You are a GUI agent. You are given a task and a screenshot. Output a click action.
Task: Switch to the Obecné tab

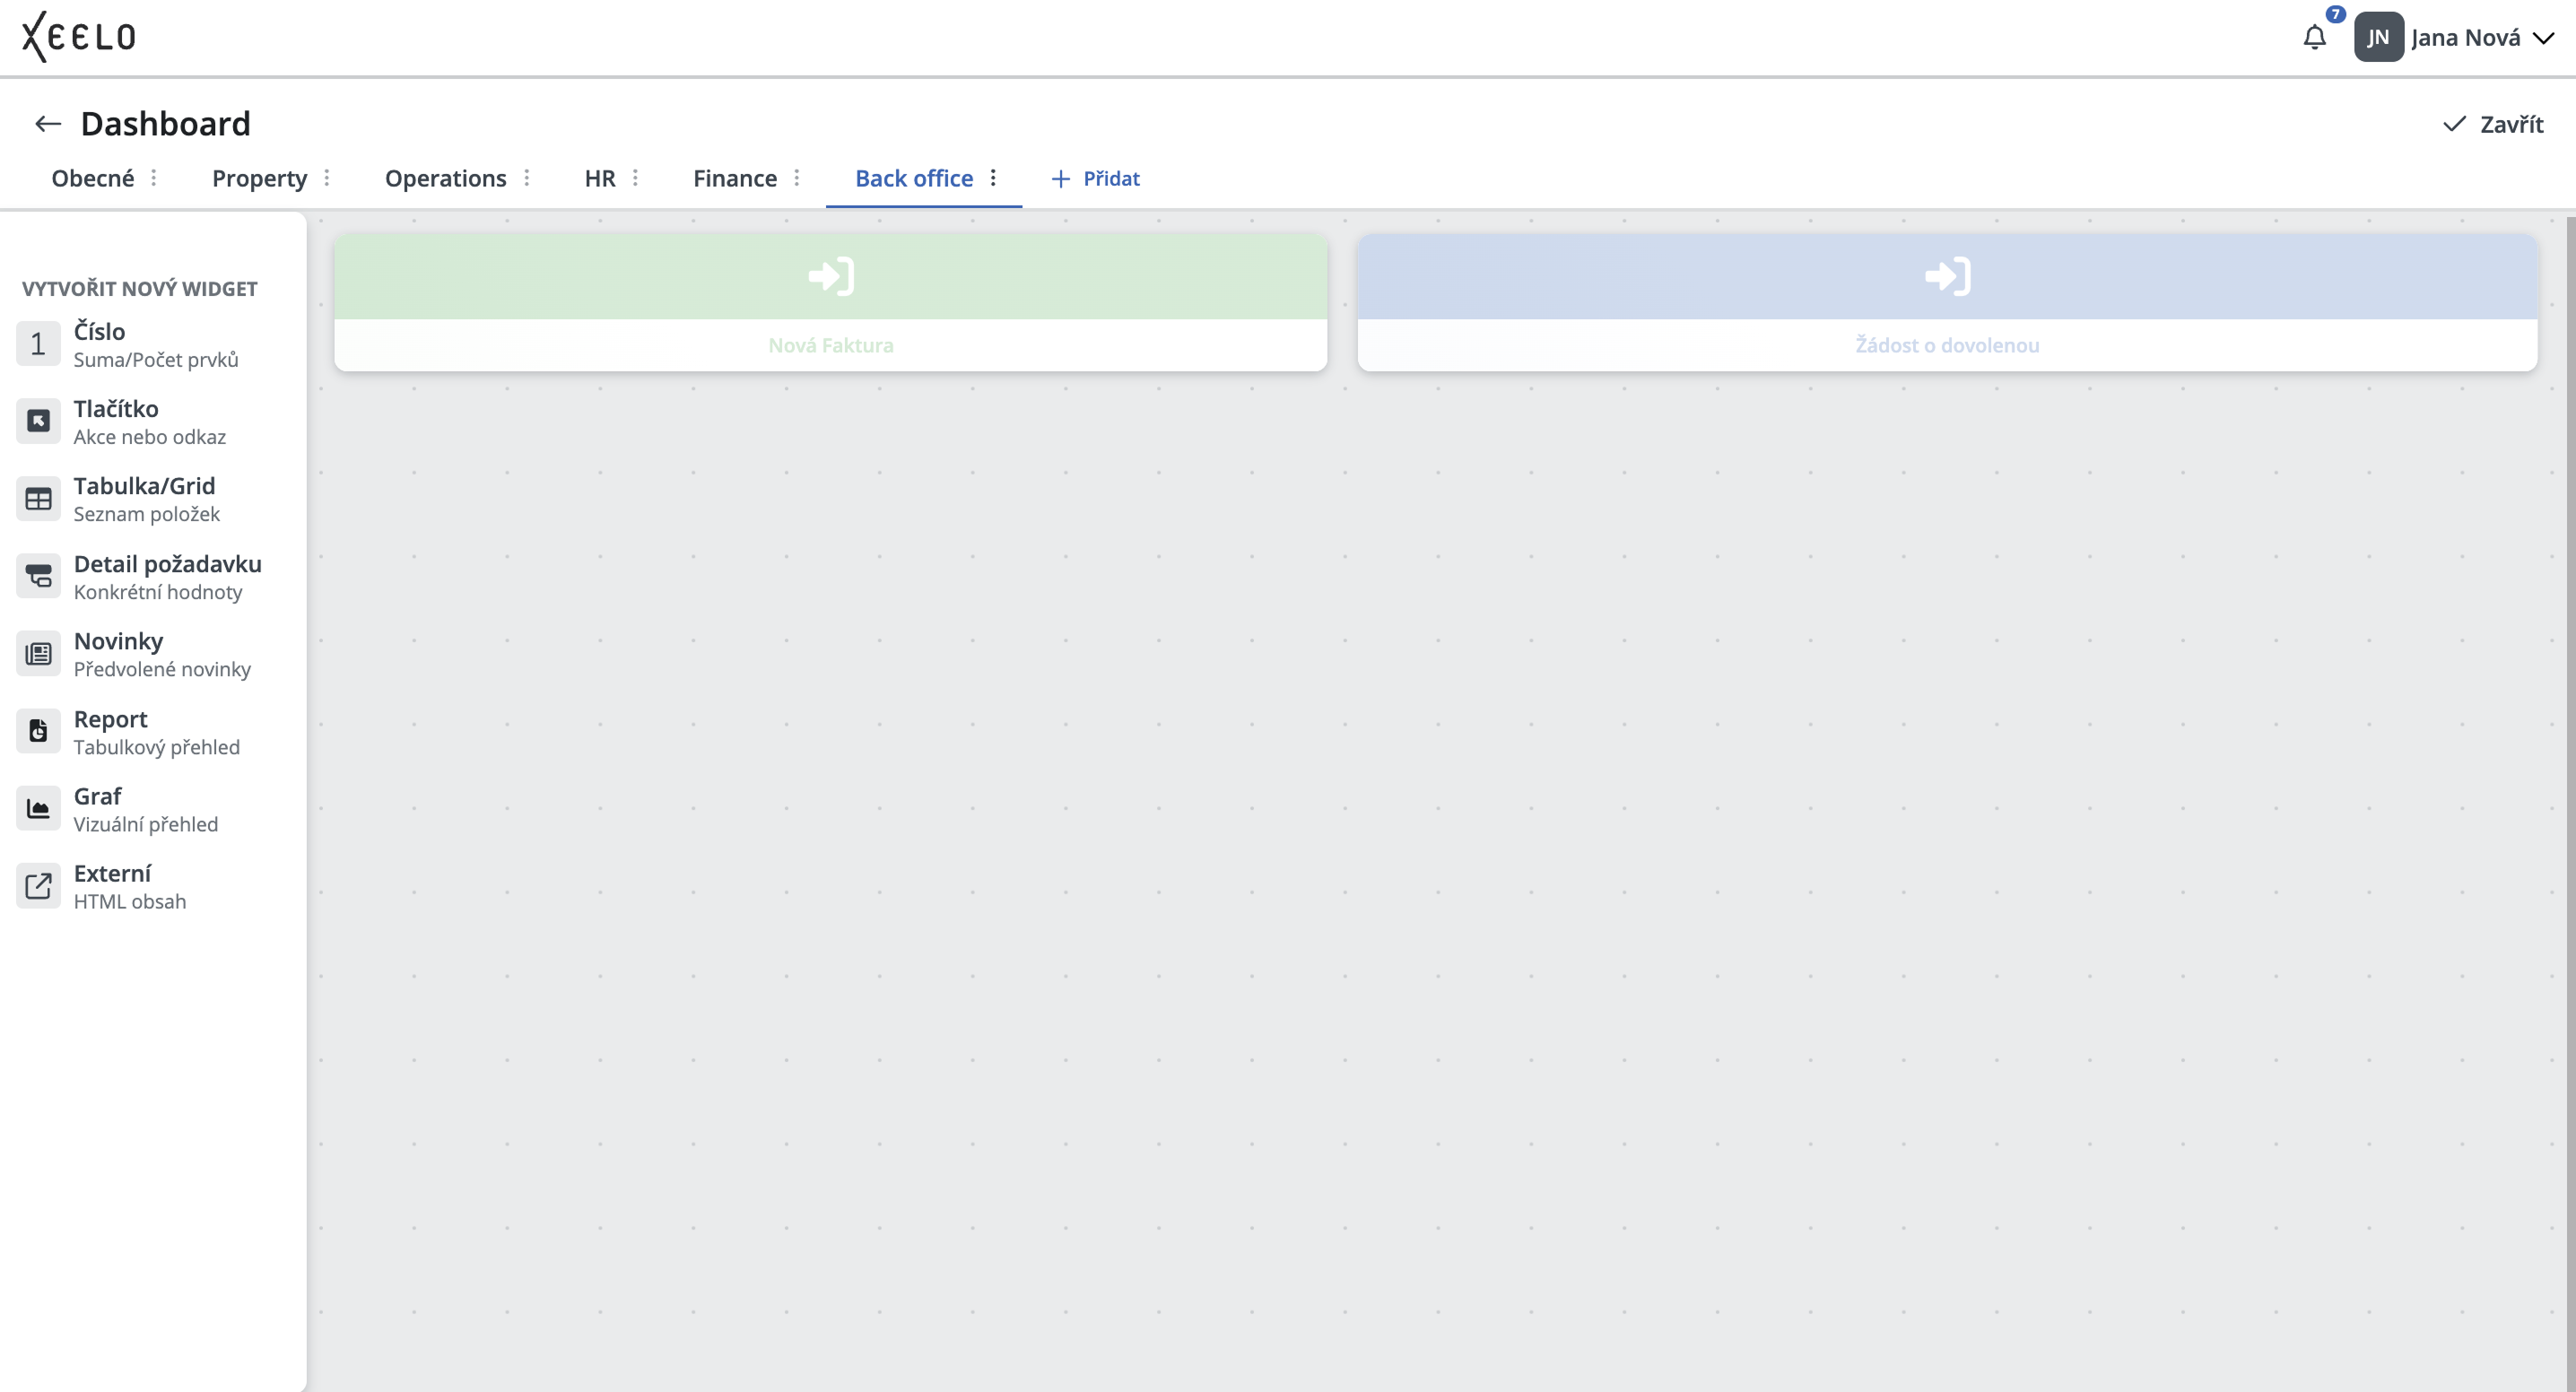[93, 179]
